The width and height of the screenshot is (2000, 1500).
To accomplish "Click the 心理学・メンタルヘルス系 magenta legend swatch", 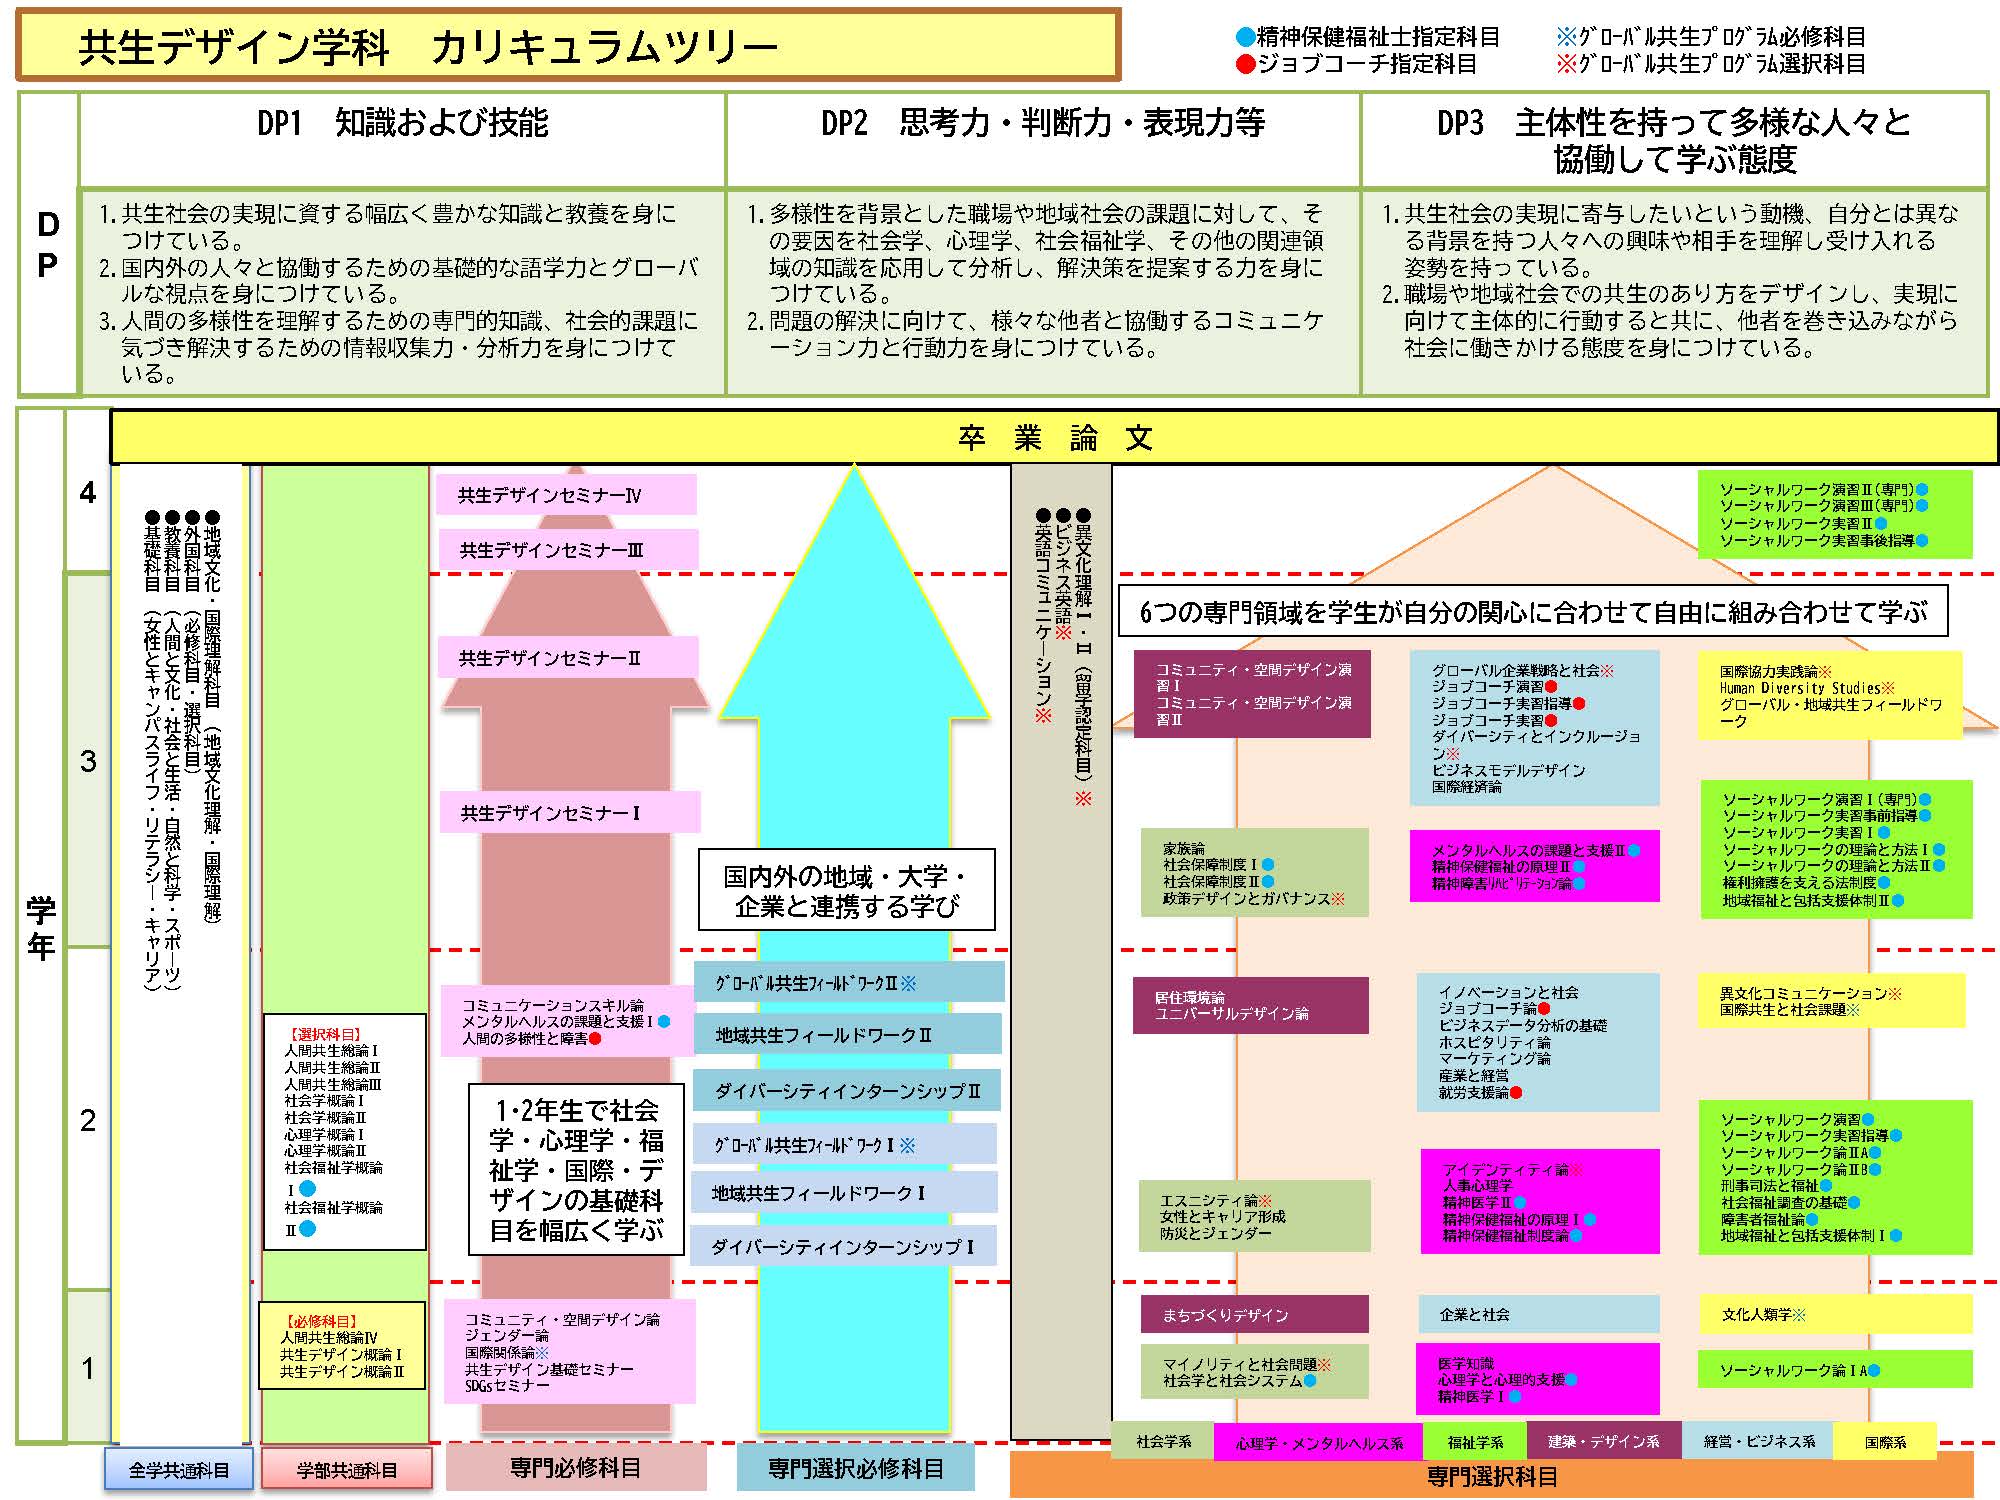I will pyautogui.click(x=1319, y=1443).
